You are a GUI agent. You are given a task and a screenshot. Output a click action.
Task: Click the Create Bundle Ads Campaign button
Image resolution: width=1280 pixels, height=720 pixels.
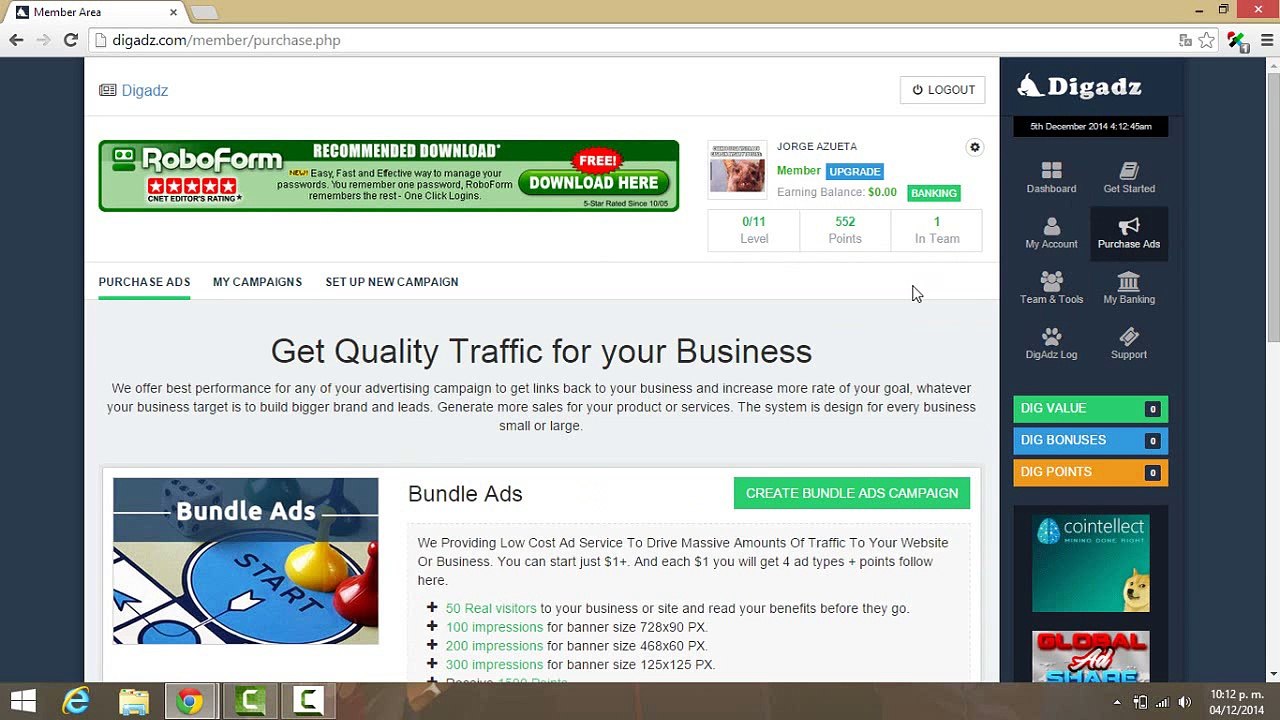click(x=852, y=493)
